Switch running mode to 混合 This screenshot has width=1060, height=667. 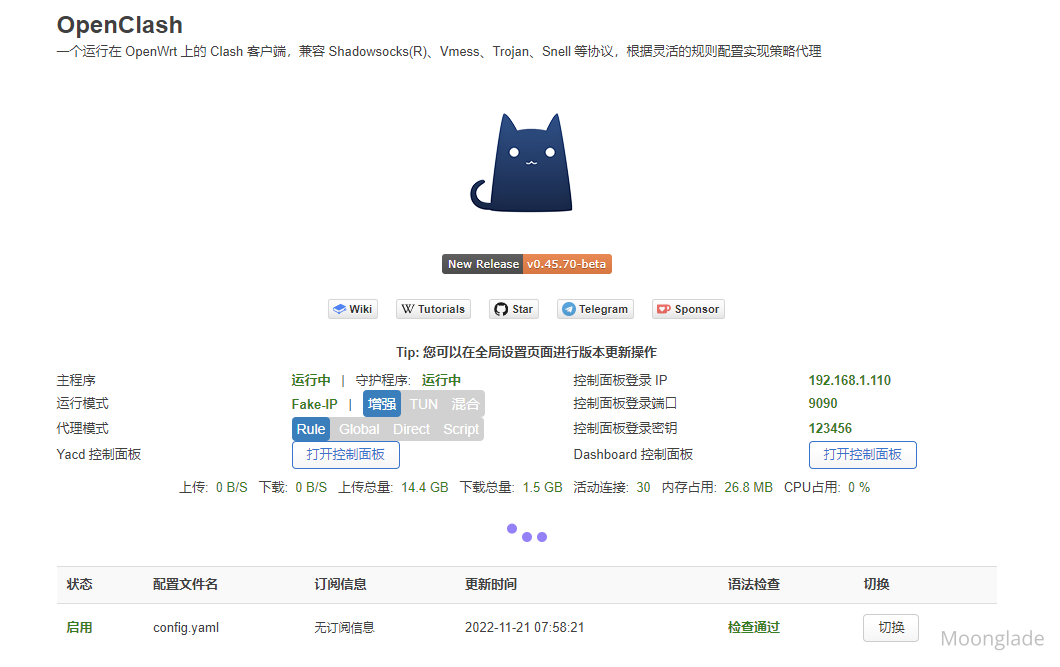click(465, 404)
